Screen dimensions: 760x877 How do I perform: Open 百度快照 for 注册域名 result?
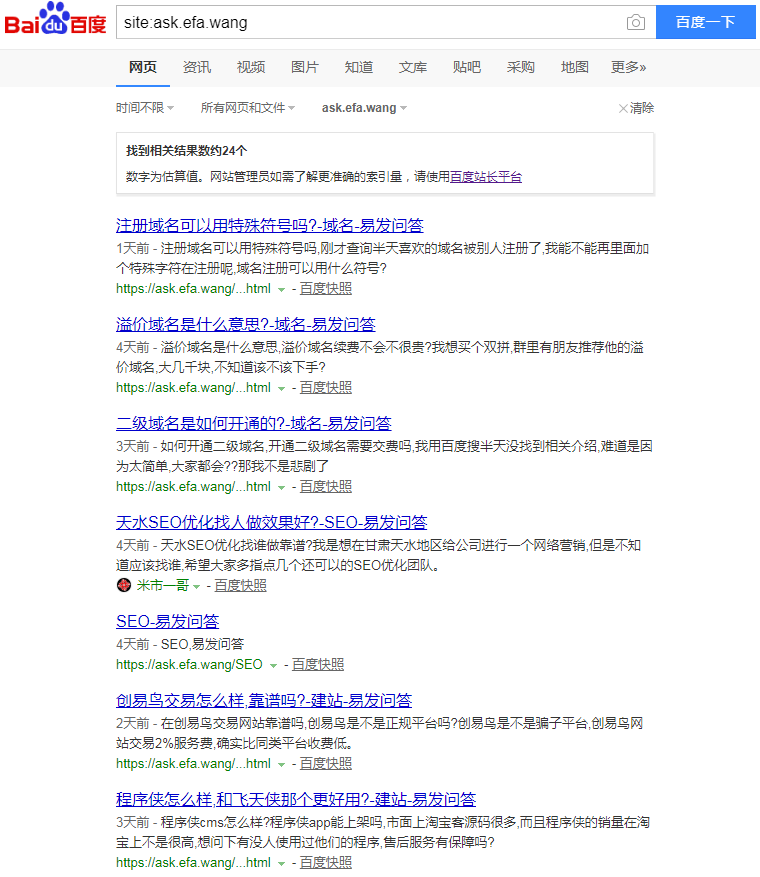click(326, 289)
